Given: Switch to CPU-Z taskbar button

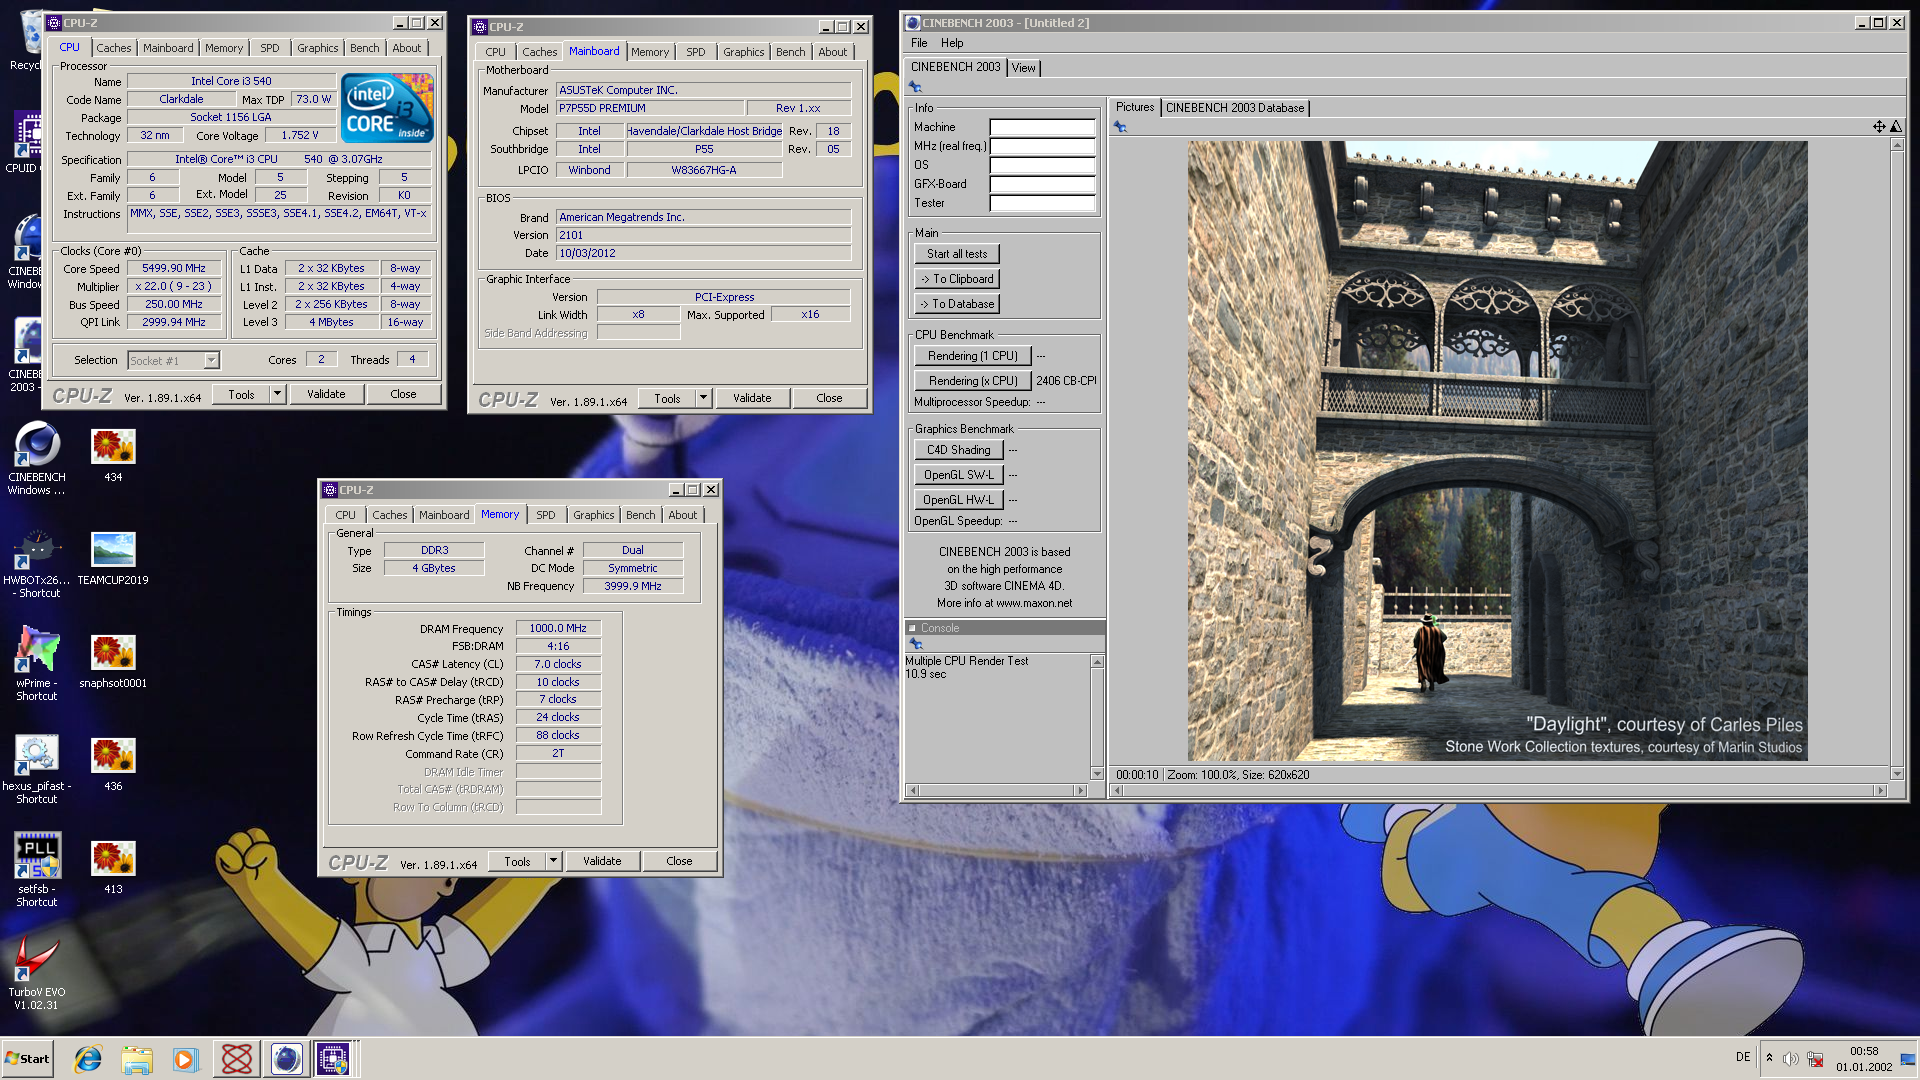Looking at the screenshot, I should point(334,1059).
